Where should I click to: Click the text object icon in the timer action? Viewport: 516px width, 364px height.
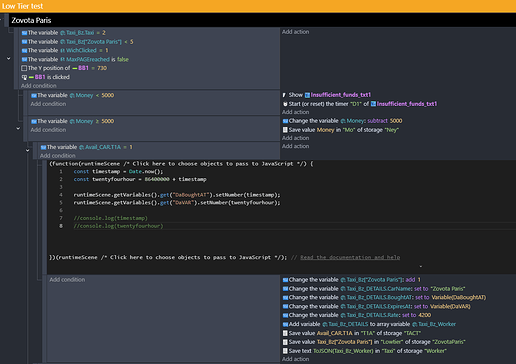[x=373, y=104]
